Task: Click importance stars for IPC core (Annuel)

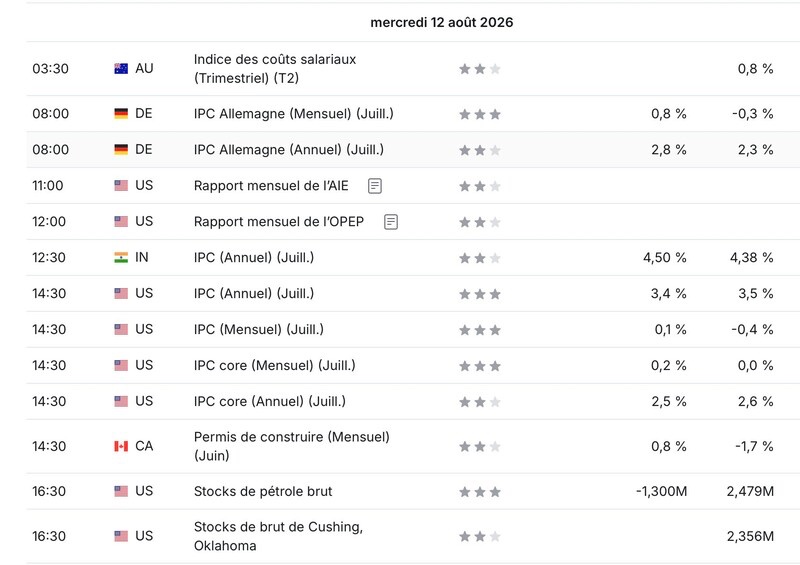Action: coord(480,402)
